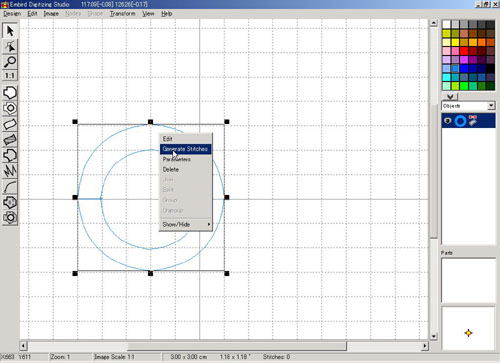Viewport: 500px width, 363px height.
Task: Pick the black color swatch
Action: pyautogui.click(x=490, y=68)
